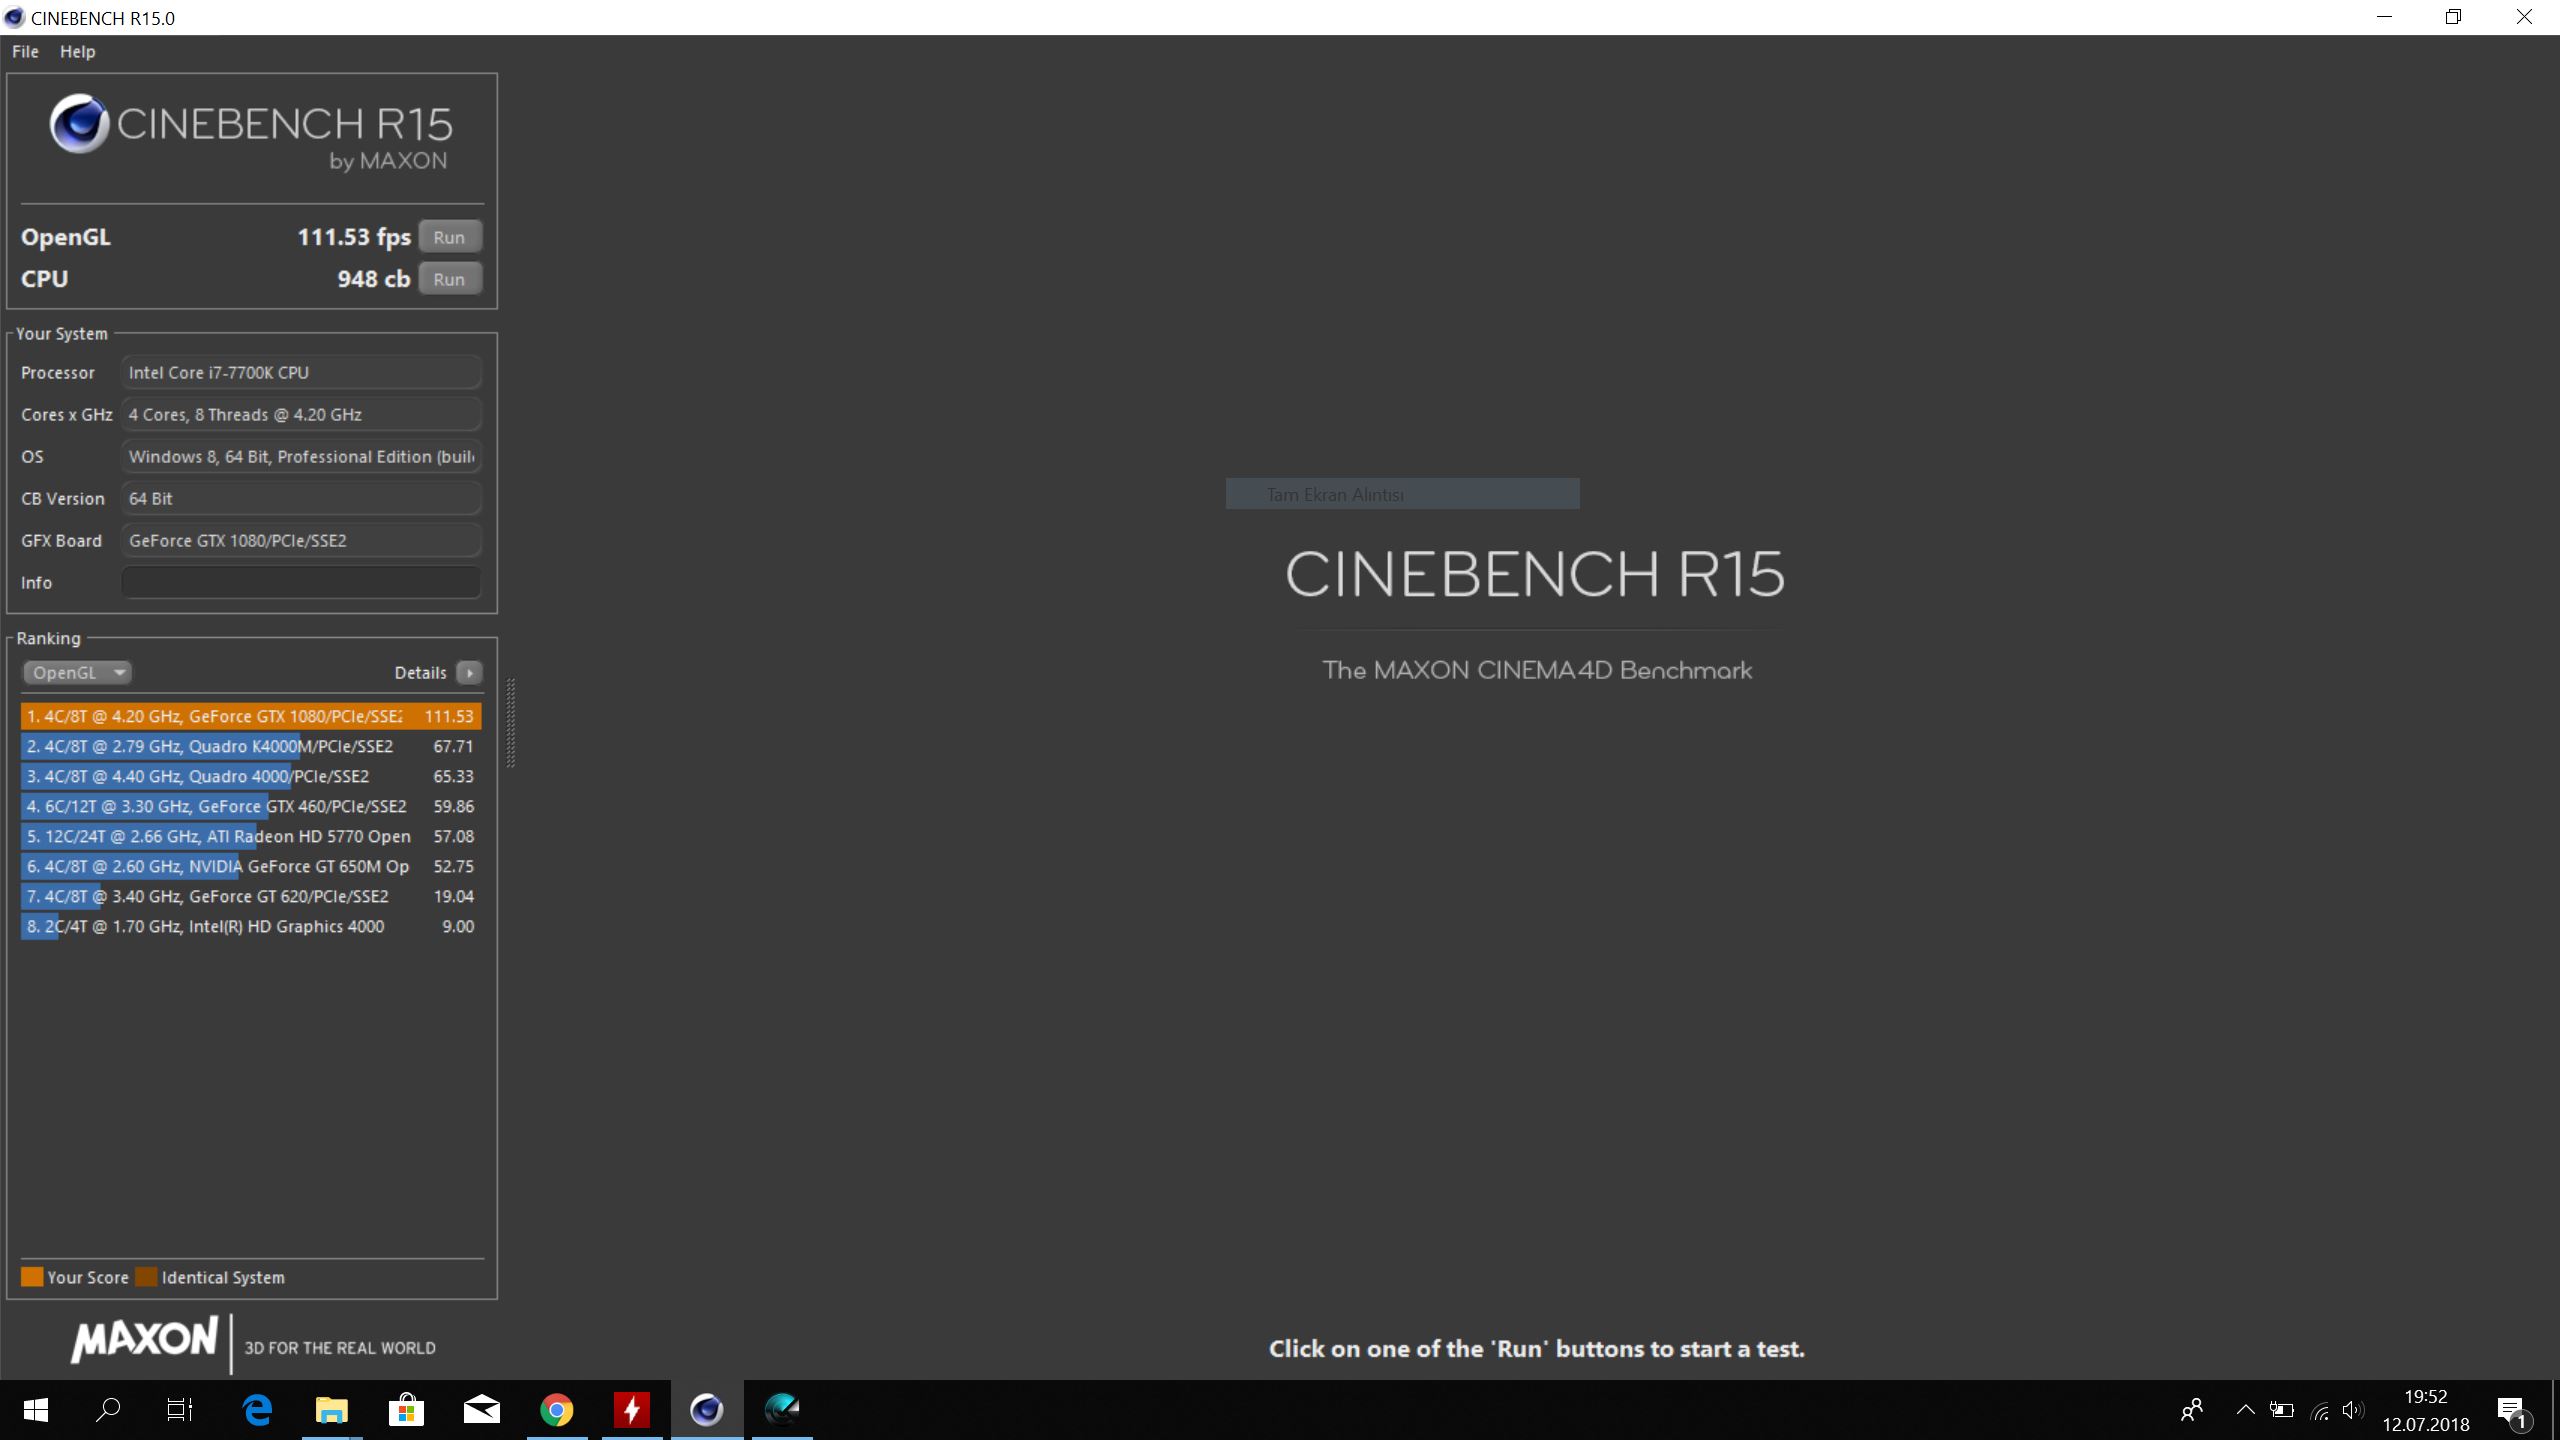Run the CPU benchmark test
Screen dimensions: 2560x1440
(x=449, y=279)
